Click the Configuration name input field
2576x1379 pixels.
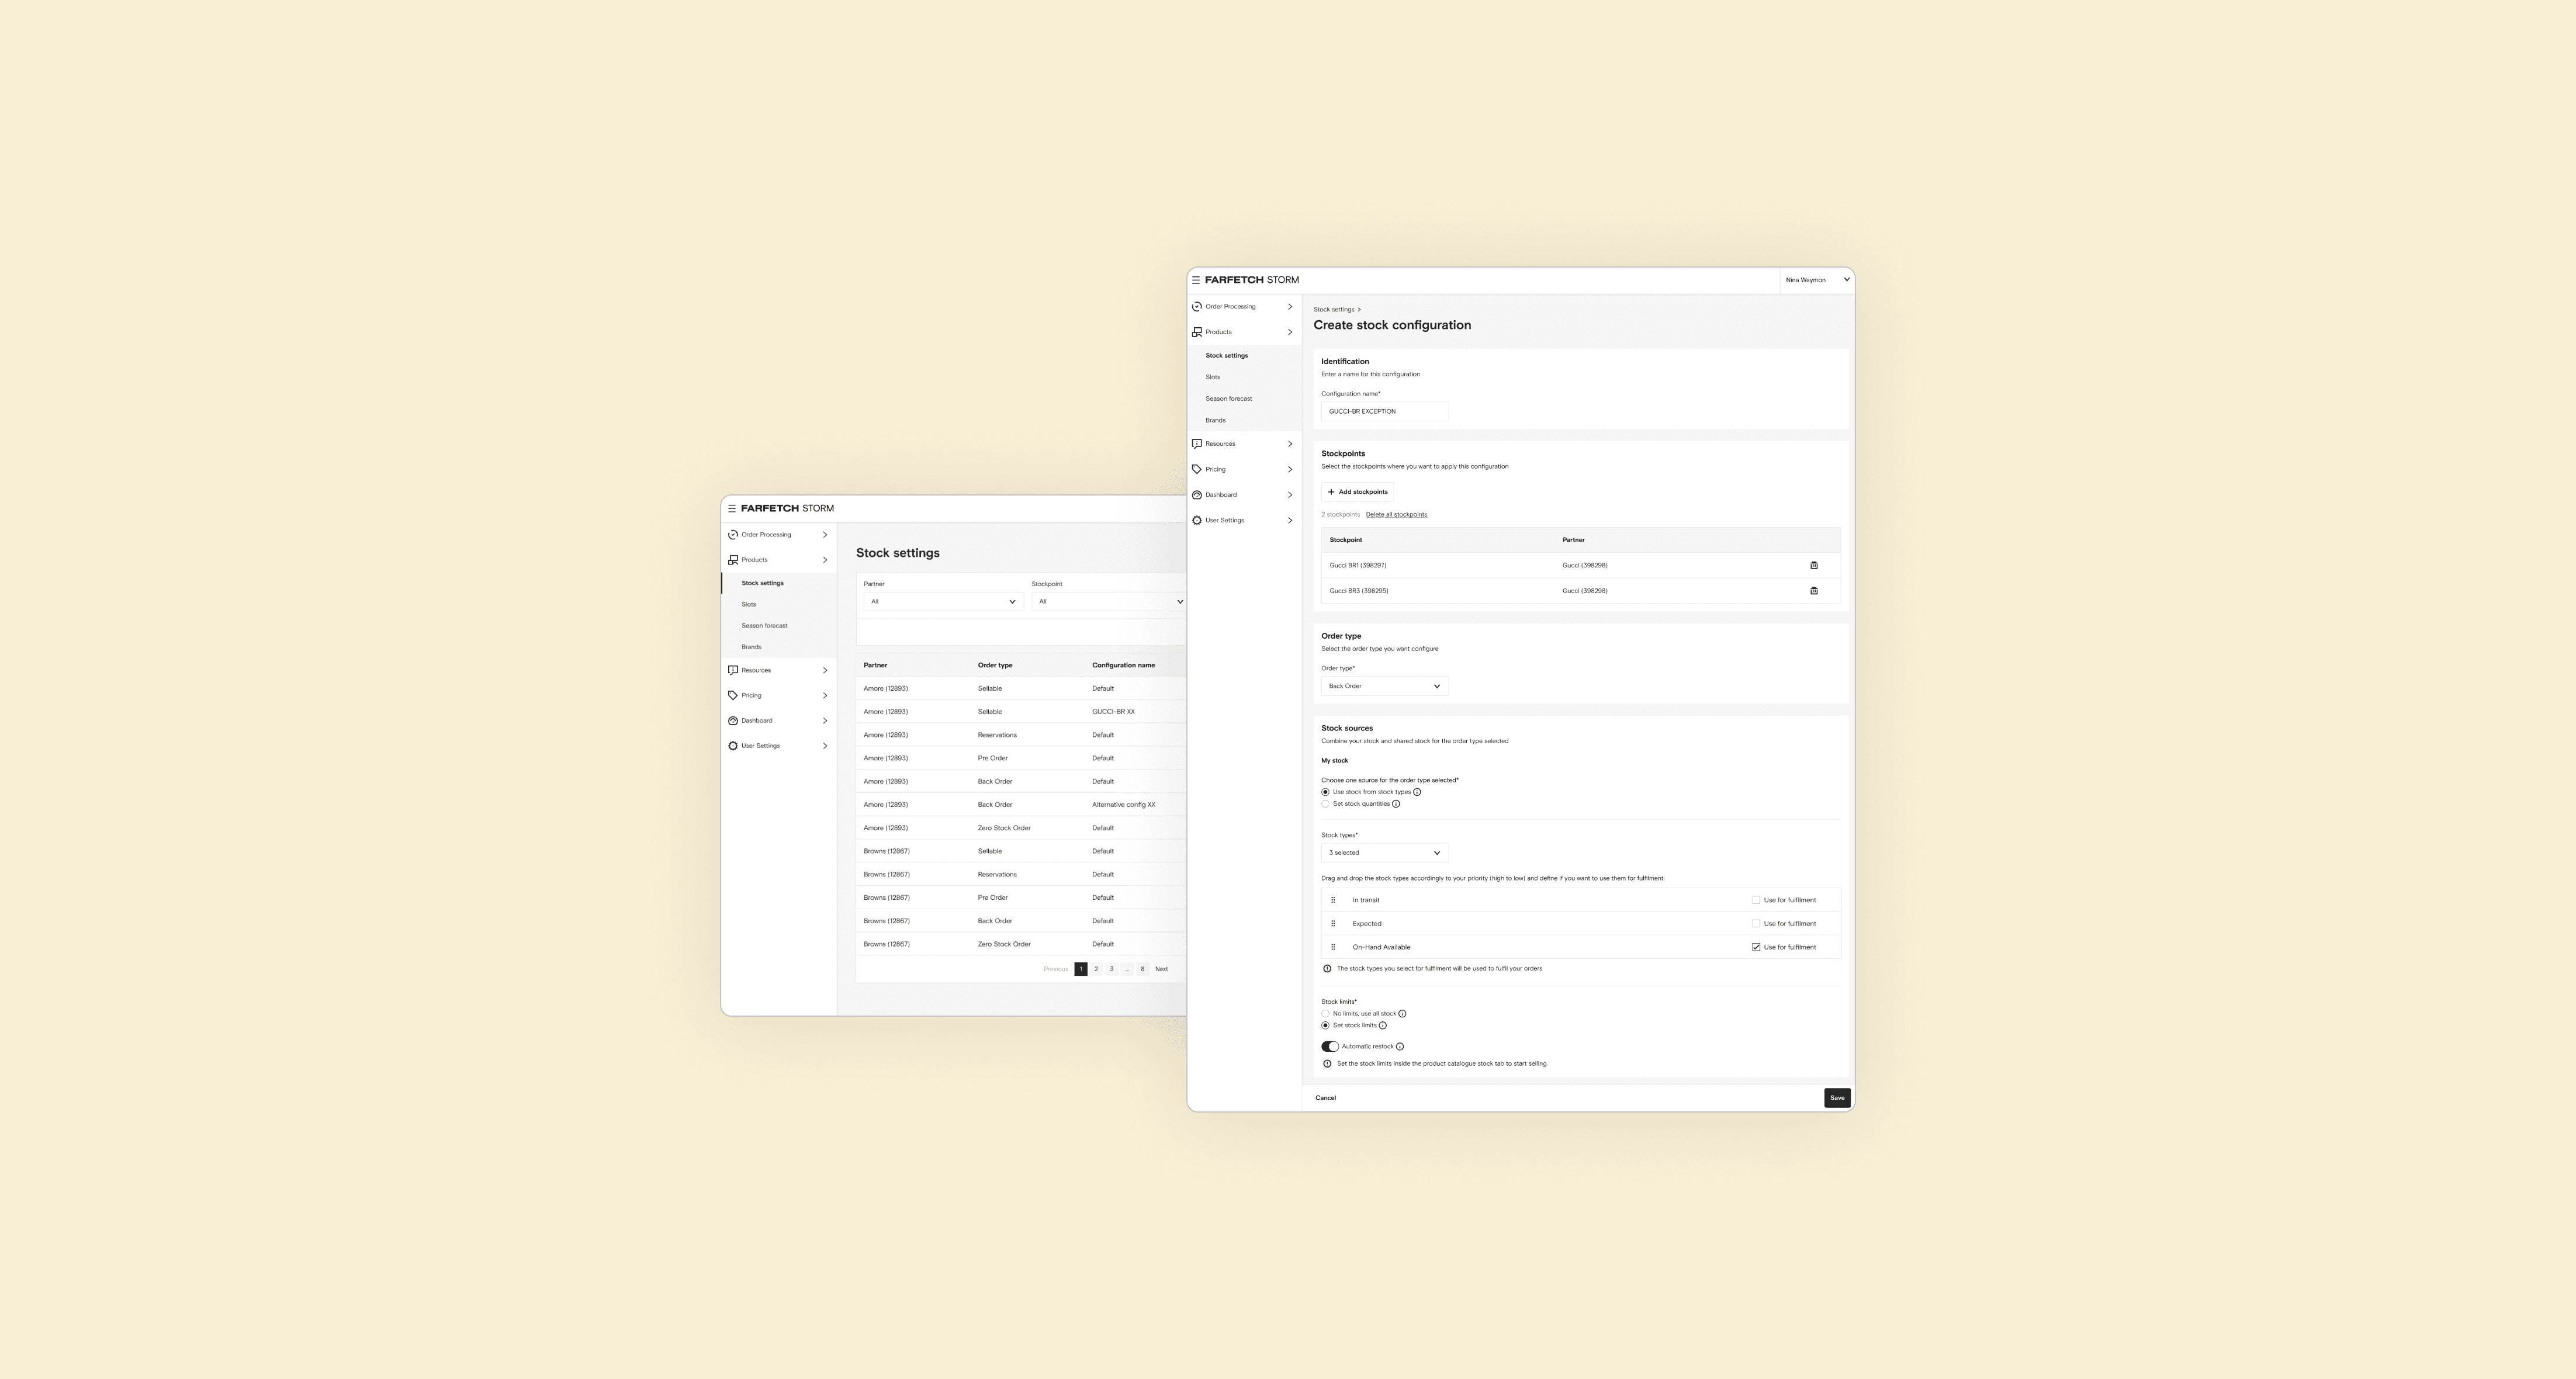(x=1384, y=411)
